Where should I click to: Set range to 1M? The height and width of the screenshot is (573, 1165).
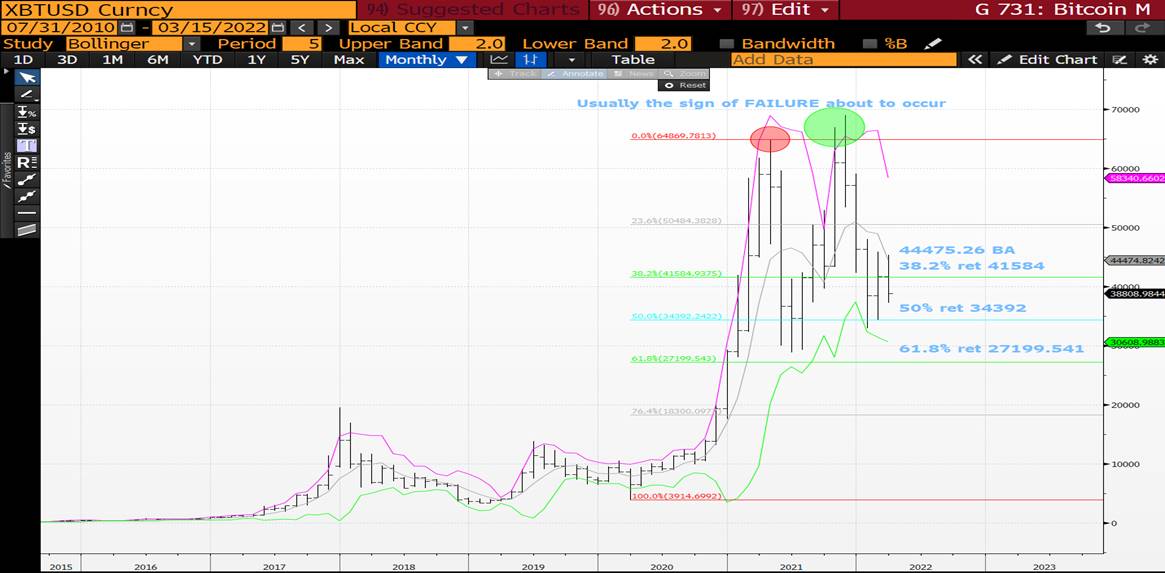(112, 59)
